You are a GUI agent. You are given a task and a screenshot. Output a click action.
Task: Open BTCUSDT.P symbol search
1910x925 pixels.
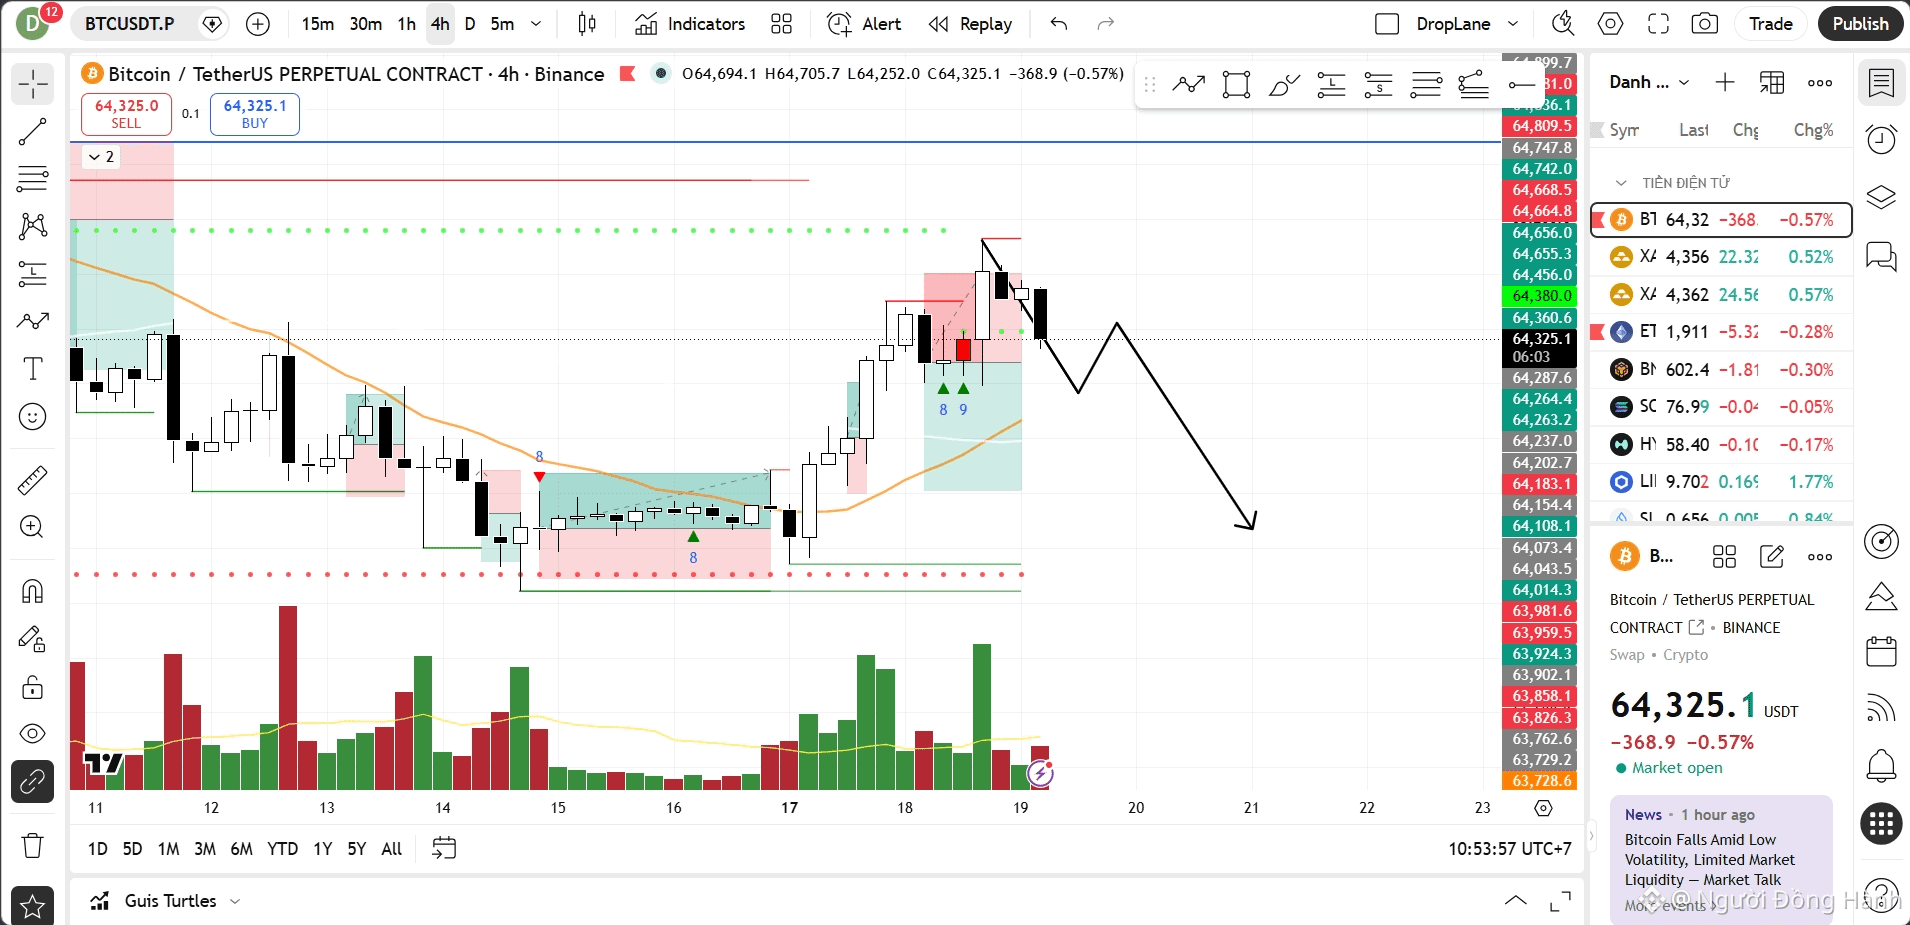tap(130, 24)
